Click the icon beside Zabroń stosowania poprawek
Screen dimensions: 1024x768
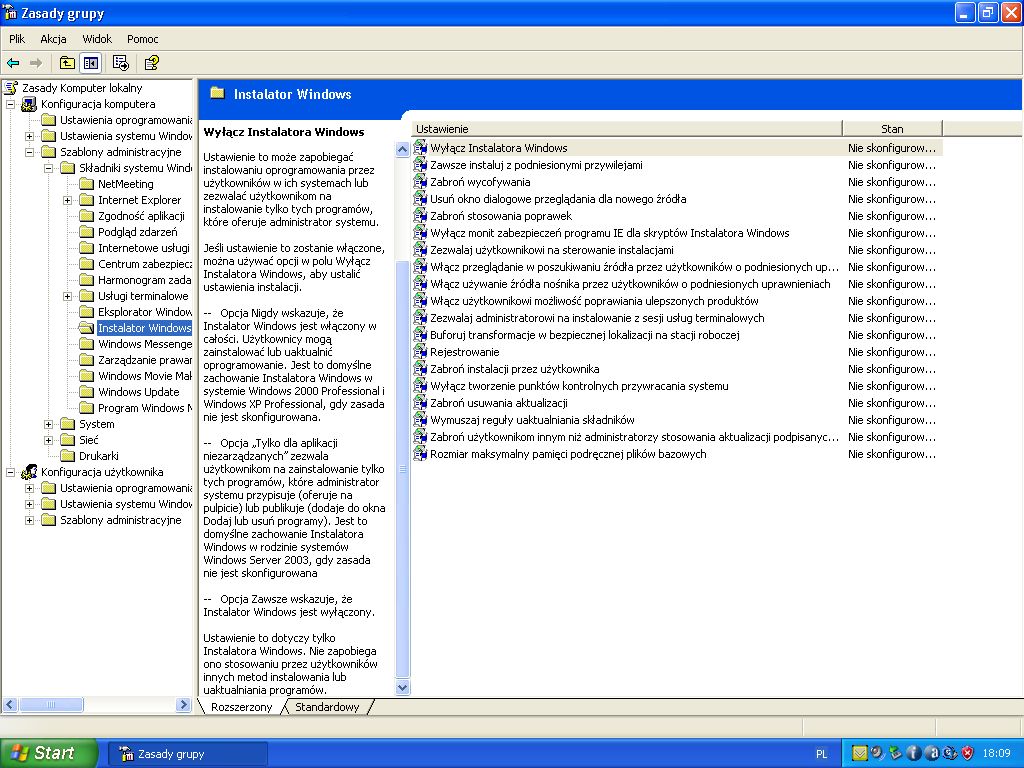[x=420, y=216]
